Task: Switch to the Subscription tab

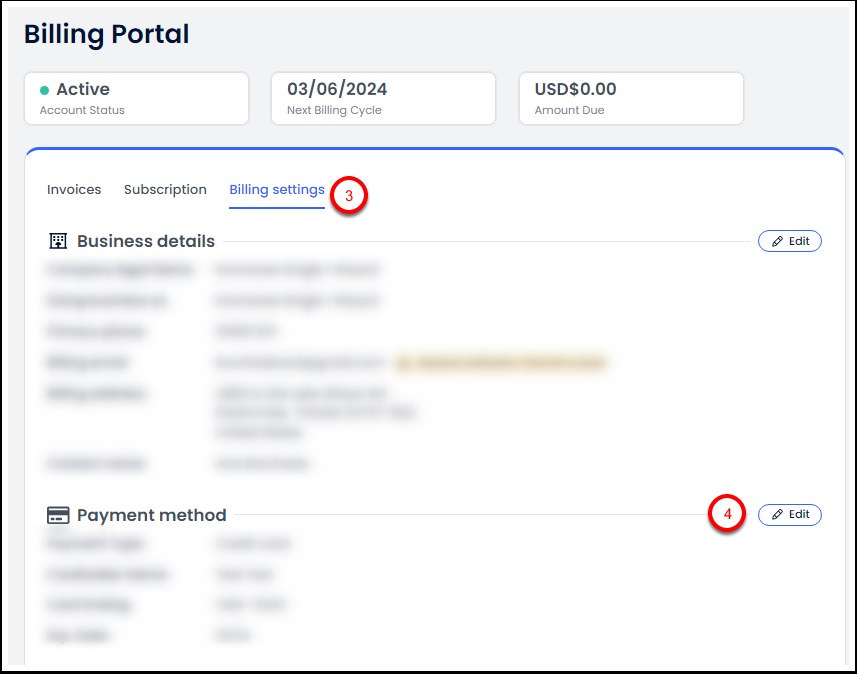Action: pos(165,189)
